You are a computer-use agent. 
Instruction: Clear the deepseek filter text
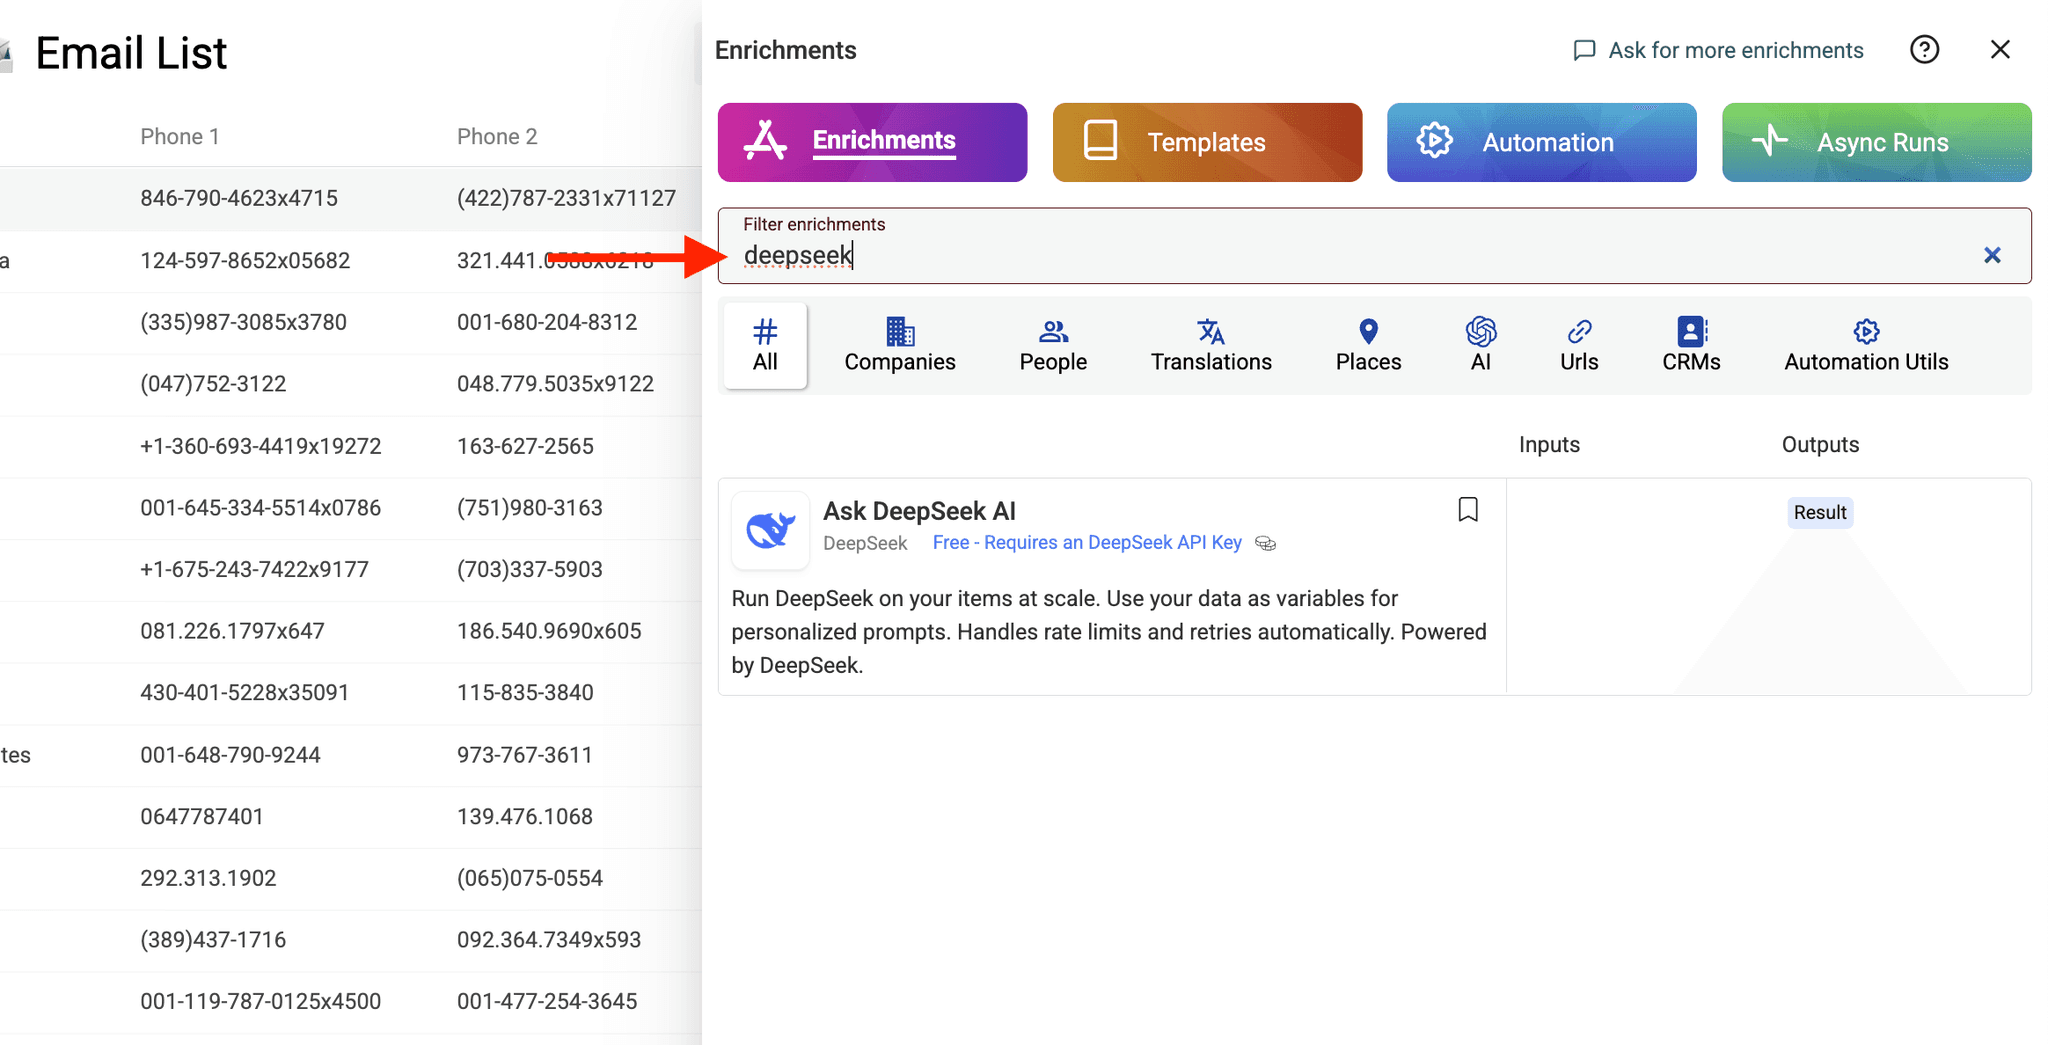coord(1992,255)
